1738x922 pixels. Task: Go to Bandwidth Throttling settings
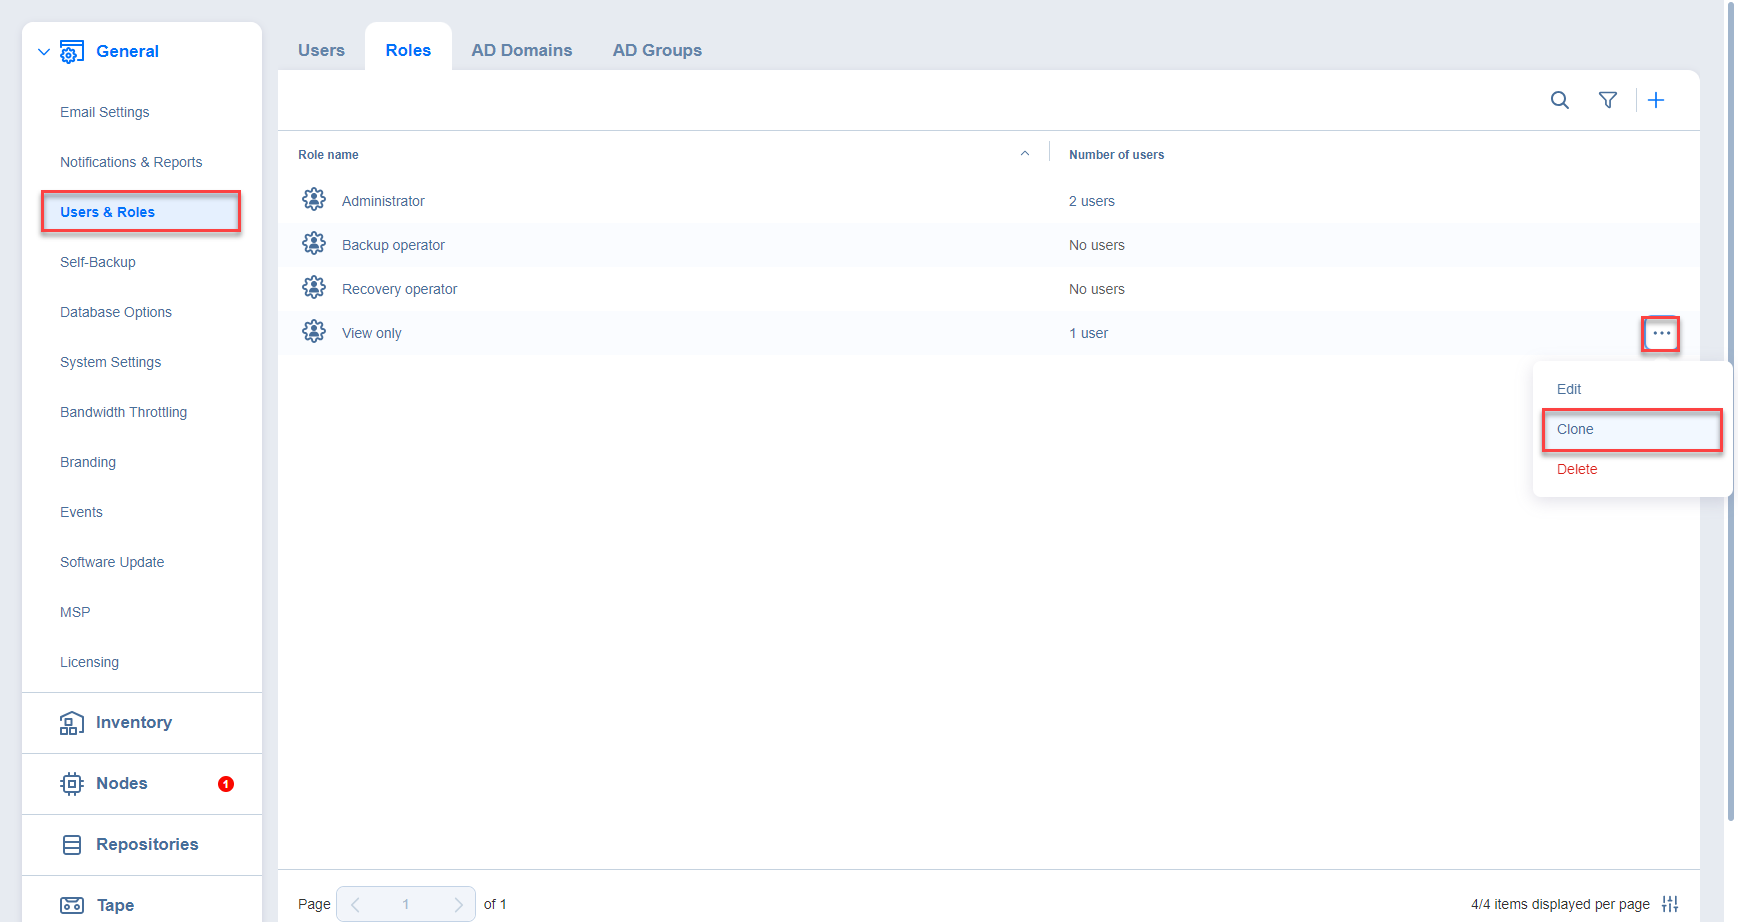[123, 412]
